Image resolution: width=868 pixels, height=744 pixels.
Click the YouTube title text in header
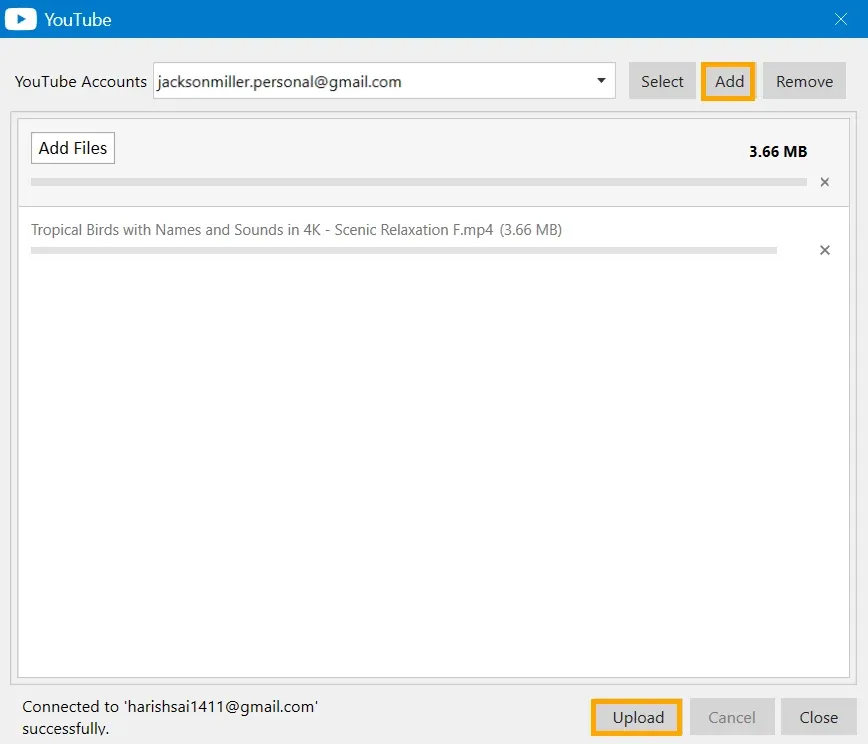[x=78, y=19]
